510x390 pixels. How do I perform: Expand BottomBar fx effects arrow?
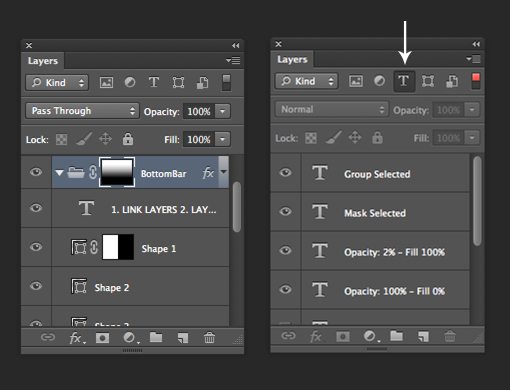tap(224, 172)
